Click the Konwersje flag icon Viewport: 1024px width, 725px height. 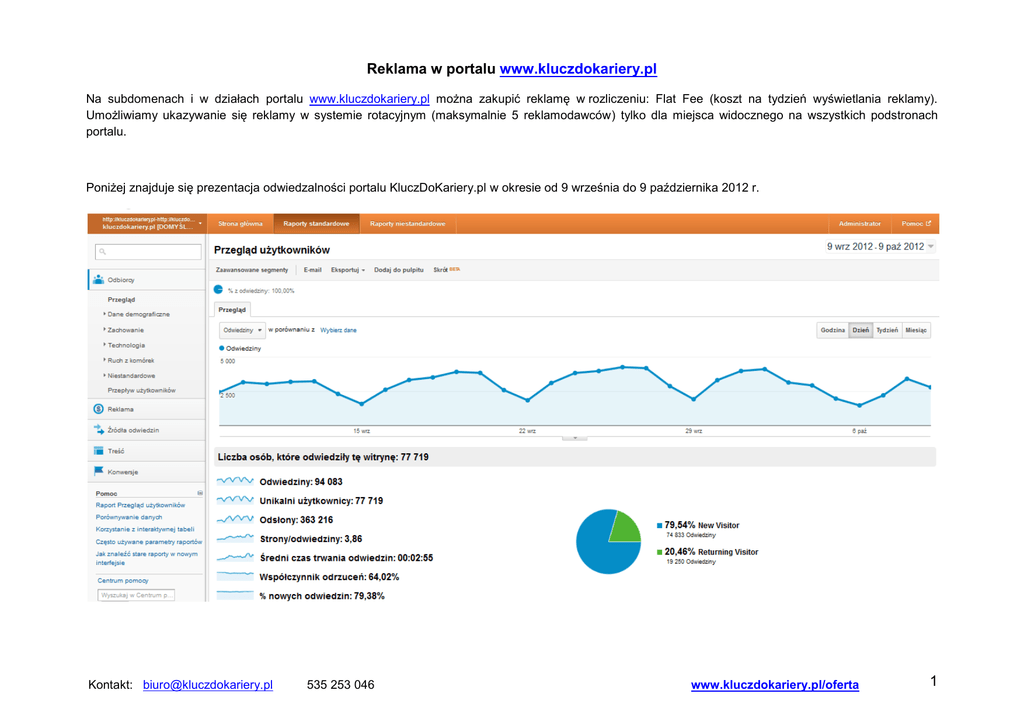[x=98, y=472]
